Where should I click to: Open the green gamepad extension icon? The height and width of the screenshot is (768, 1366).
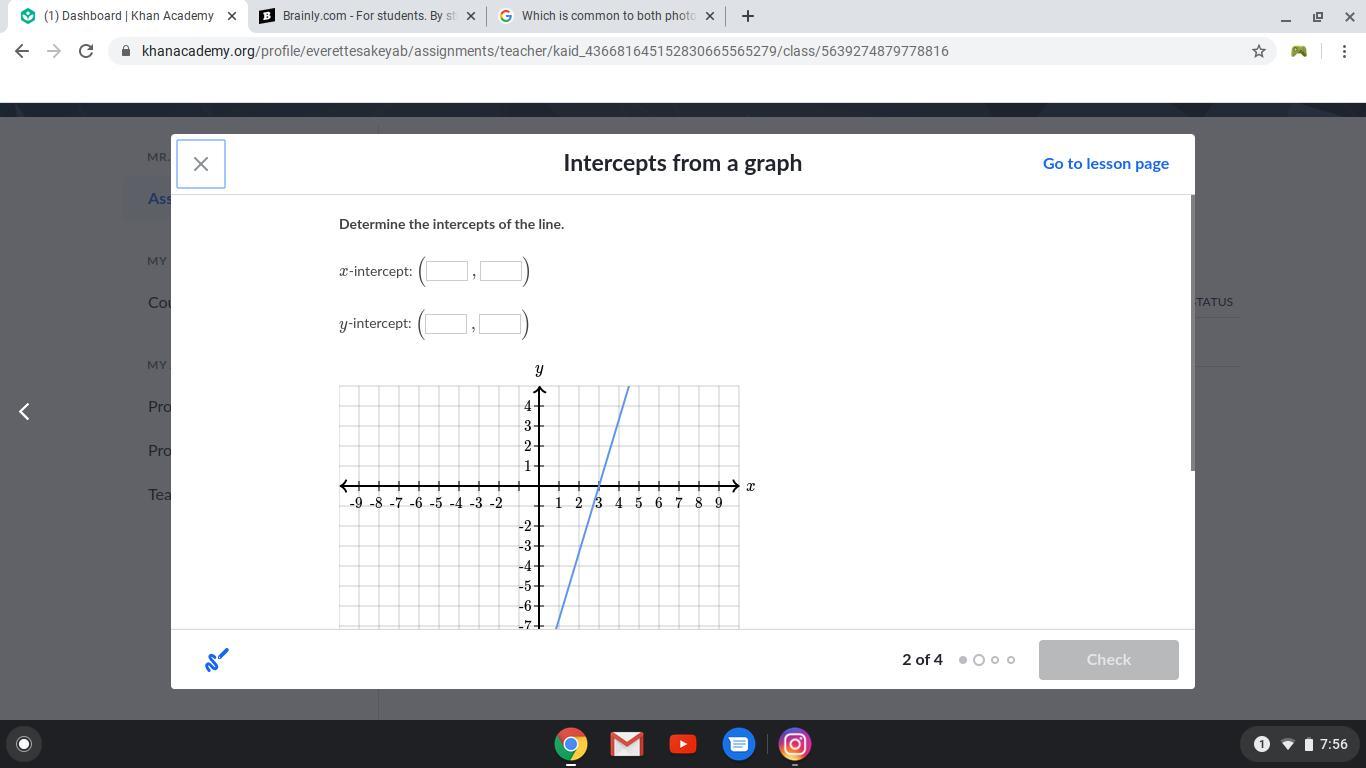[1299, 51]
